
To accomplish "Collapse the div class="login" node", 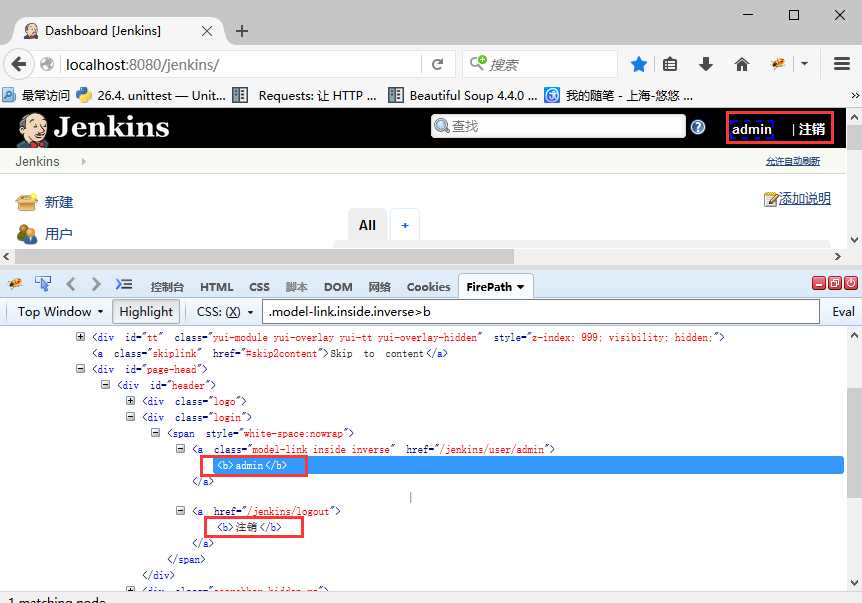I will click(130, 416).
